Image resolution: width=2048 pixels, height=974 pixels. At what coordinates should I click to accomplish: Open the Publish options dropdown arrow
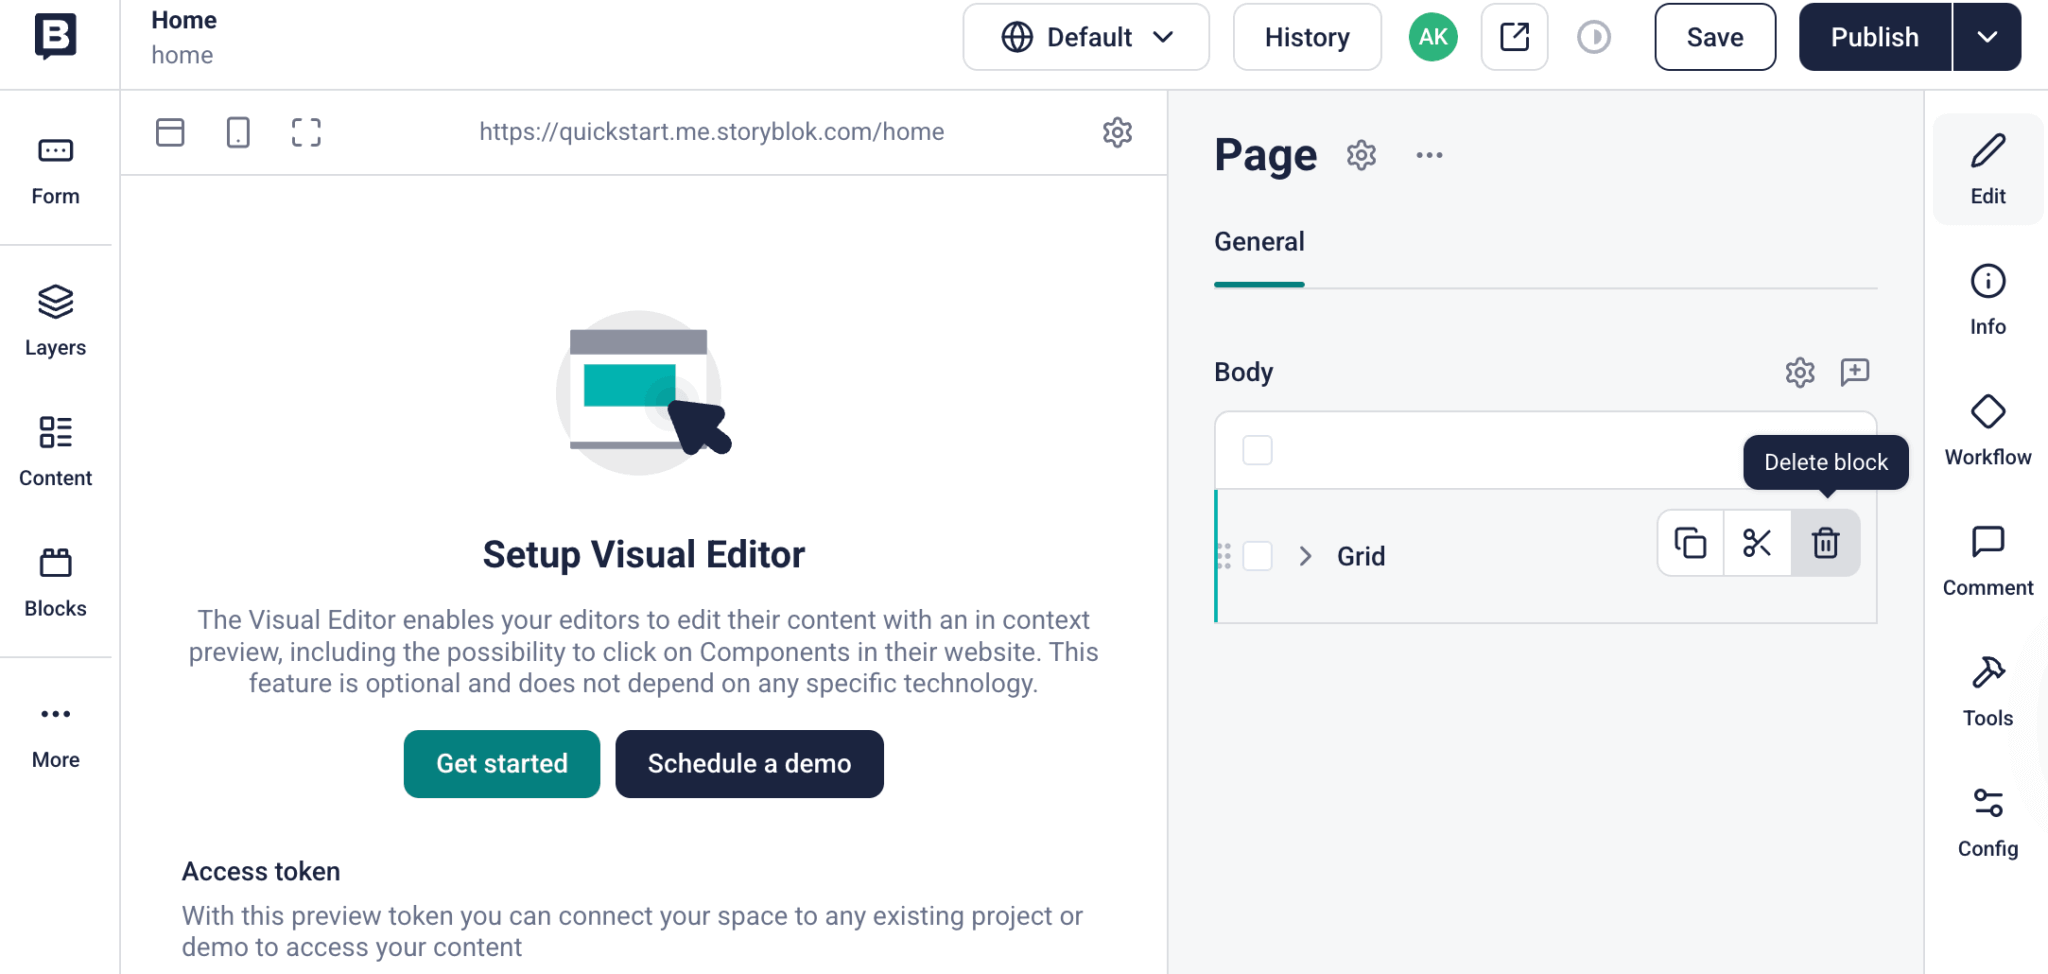click(x=1986, y=37)
